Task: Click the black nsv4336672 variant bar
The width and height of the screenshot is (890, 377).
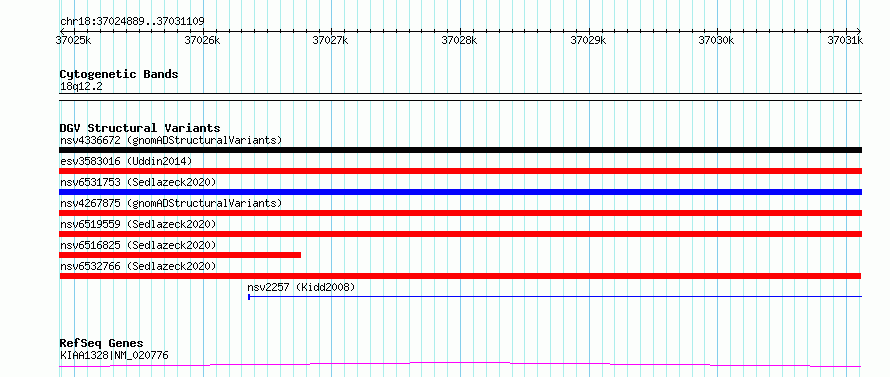Action: (x=460, y=150)
